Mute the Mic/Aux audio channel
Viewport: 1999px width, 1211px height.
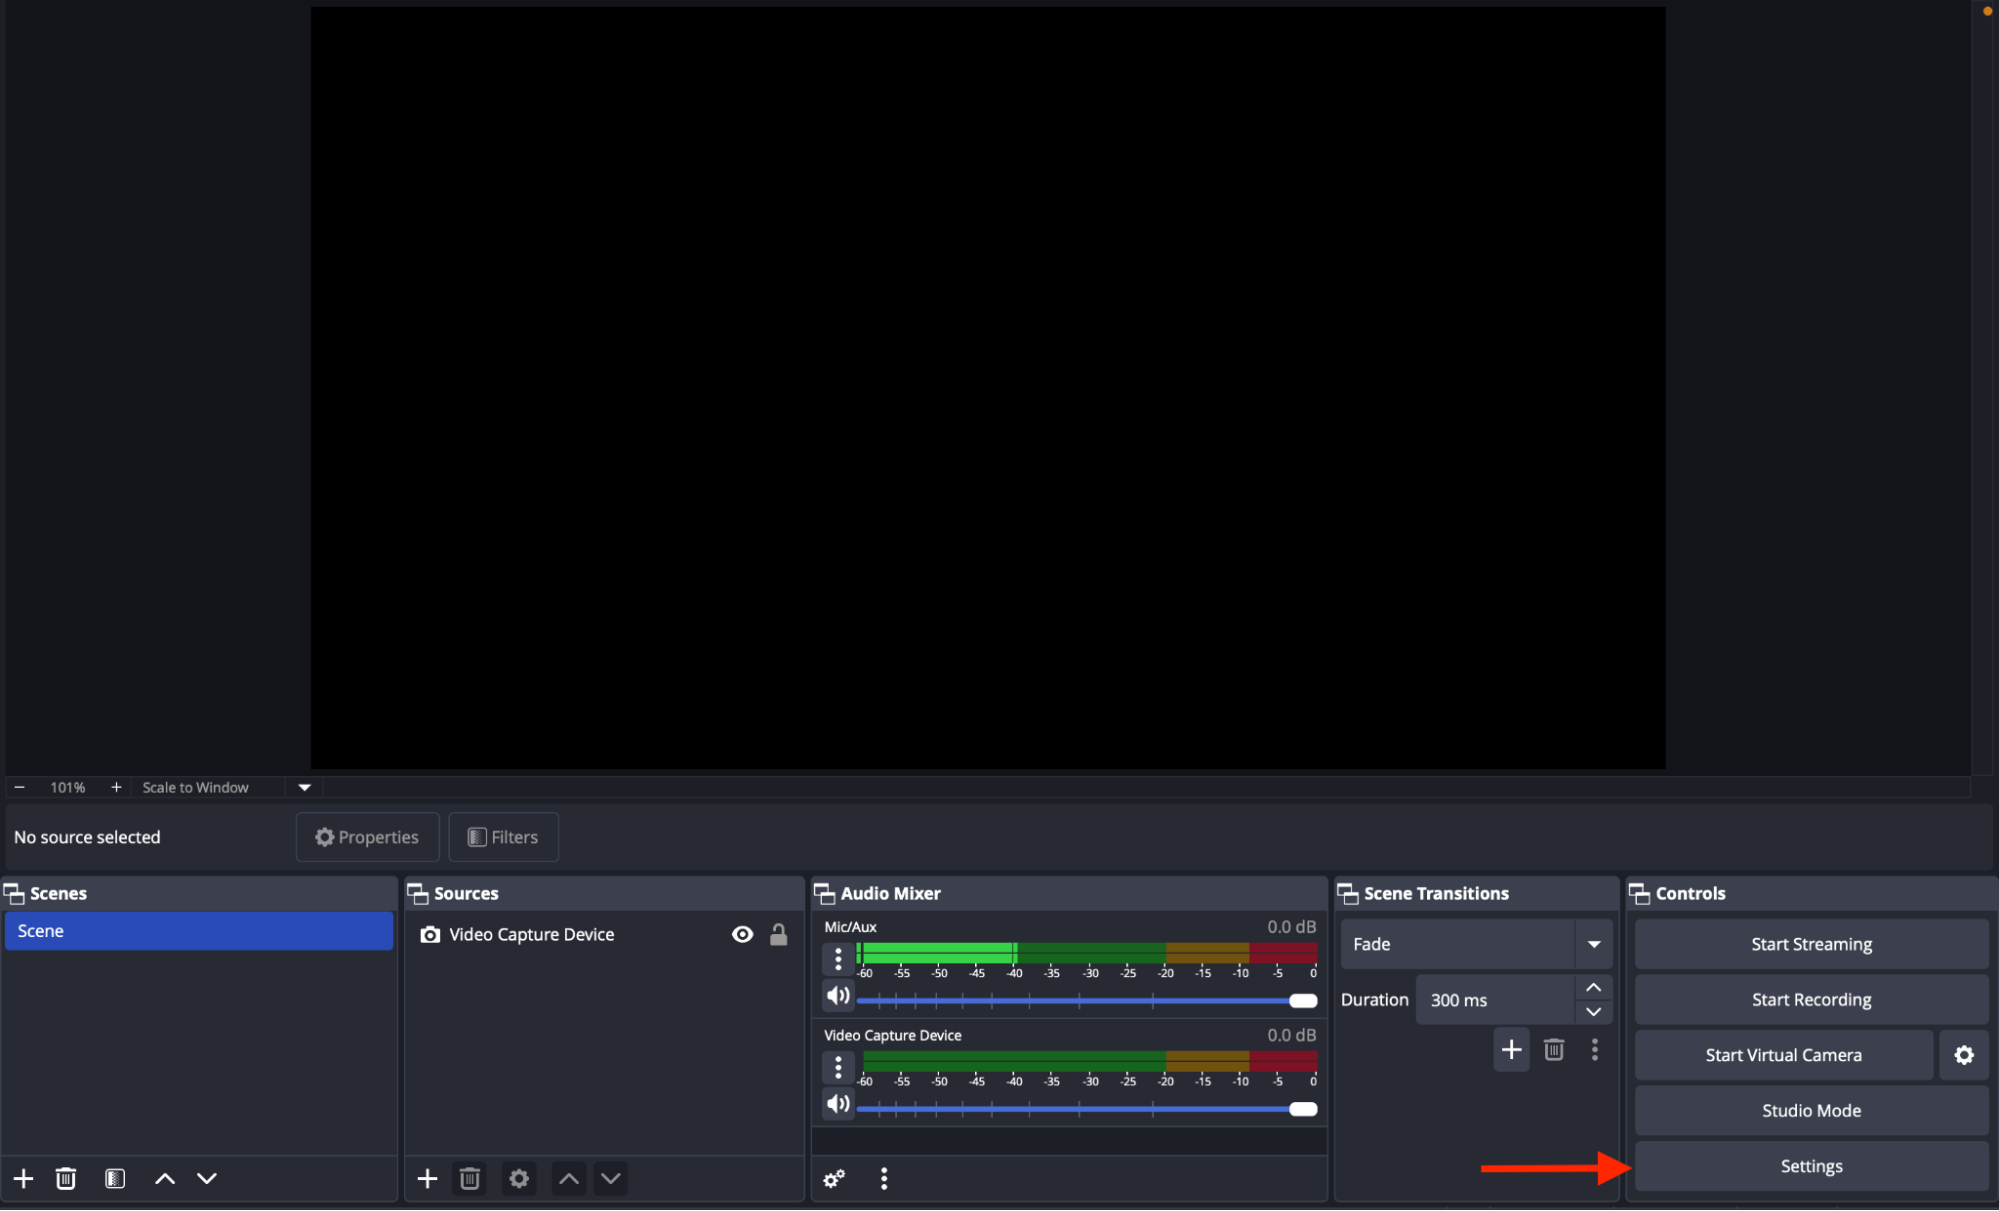click(x=838, y=996)
